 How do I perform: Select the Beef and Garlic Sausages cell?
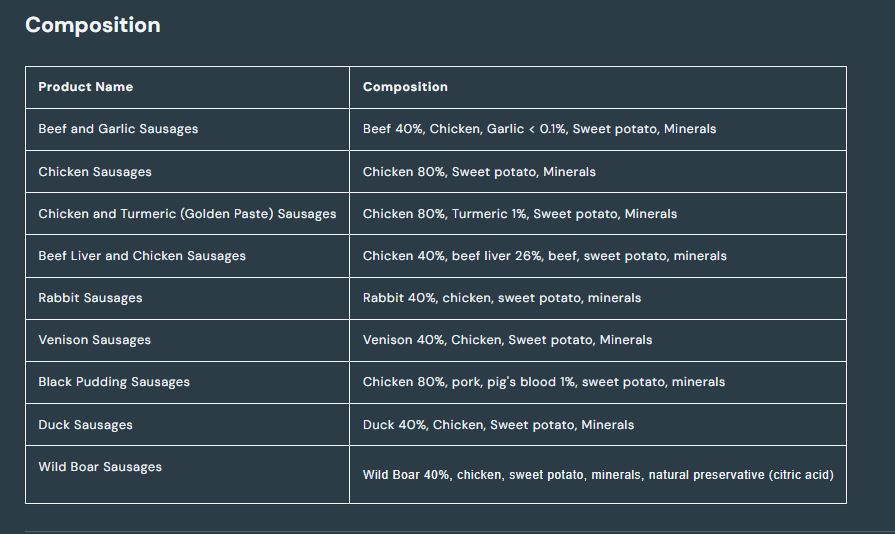click(118, 129)
